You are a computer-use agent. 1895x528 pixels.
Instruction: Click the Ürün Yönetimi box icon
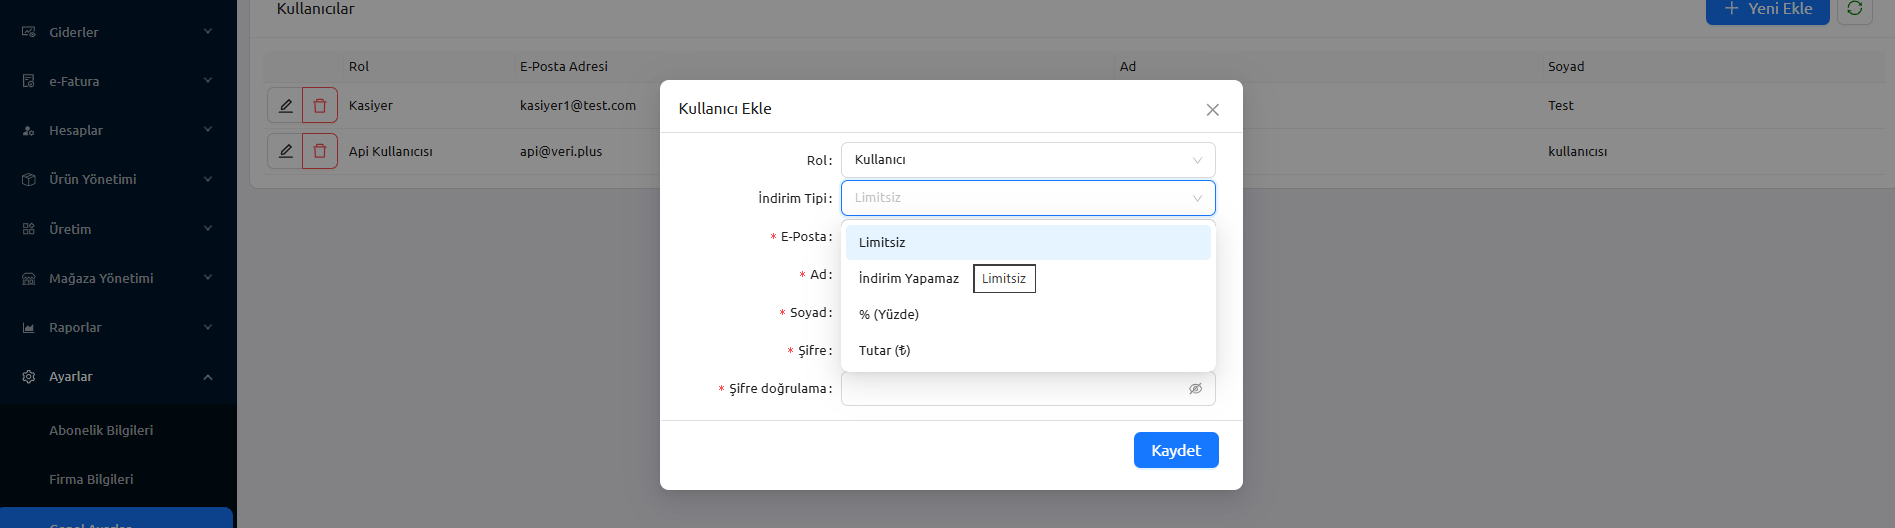pyautogui.click(x=29, y=179)
